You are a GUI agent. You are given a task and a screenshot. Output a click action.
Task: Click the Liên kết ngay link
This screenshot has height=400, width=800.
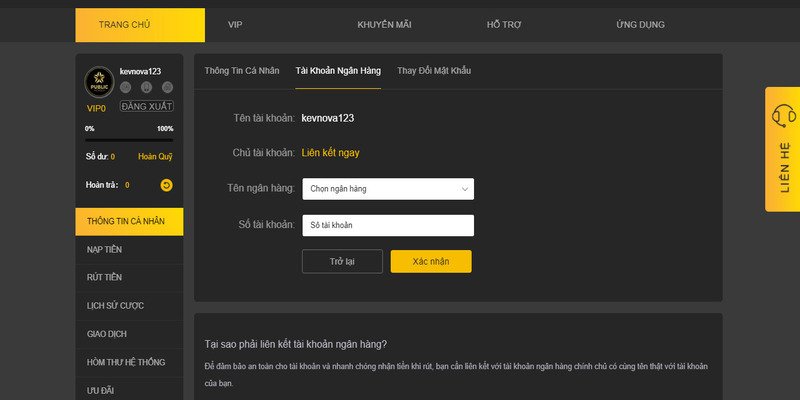pyautogui.click(x=330, y=153)
